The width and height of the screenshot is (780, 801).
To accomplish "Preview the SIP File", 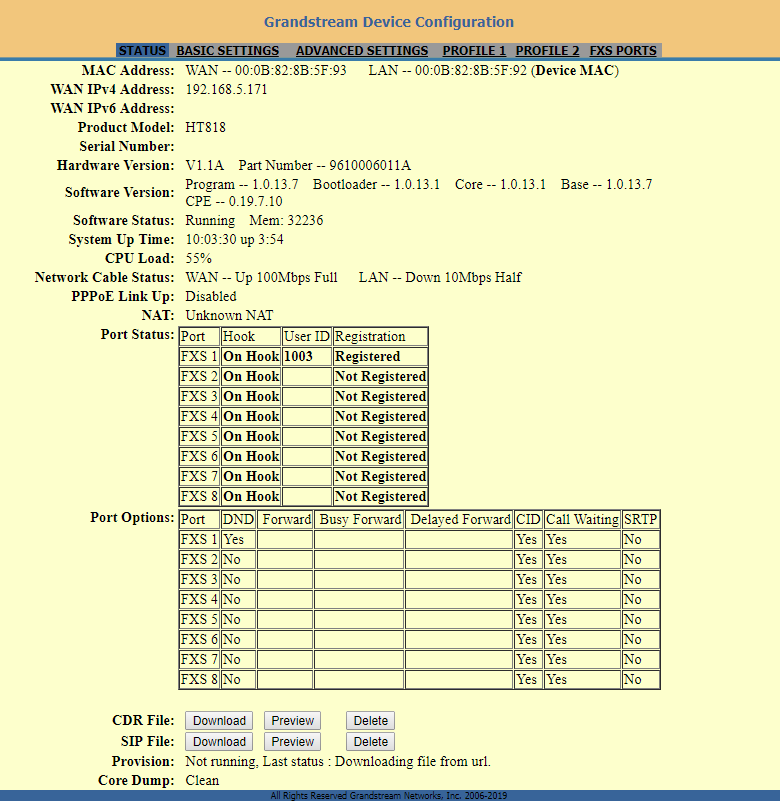I will tap(292, 742).
